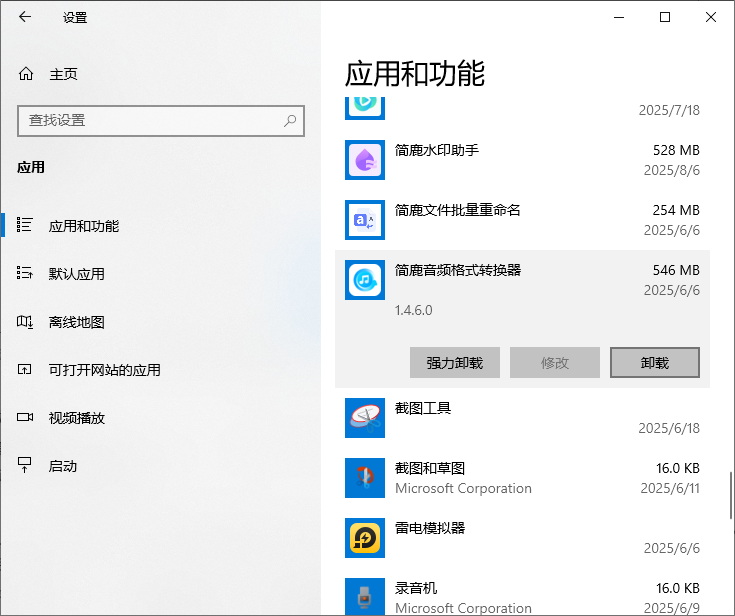Click the 设置 window title
The width and height of the screenshot is (735, 616).
pyautogui.click(x=75, y=18)
